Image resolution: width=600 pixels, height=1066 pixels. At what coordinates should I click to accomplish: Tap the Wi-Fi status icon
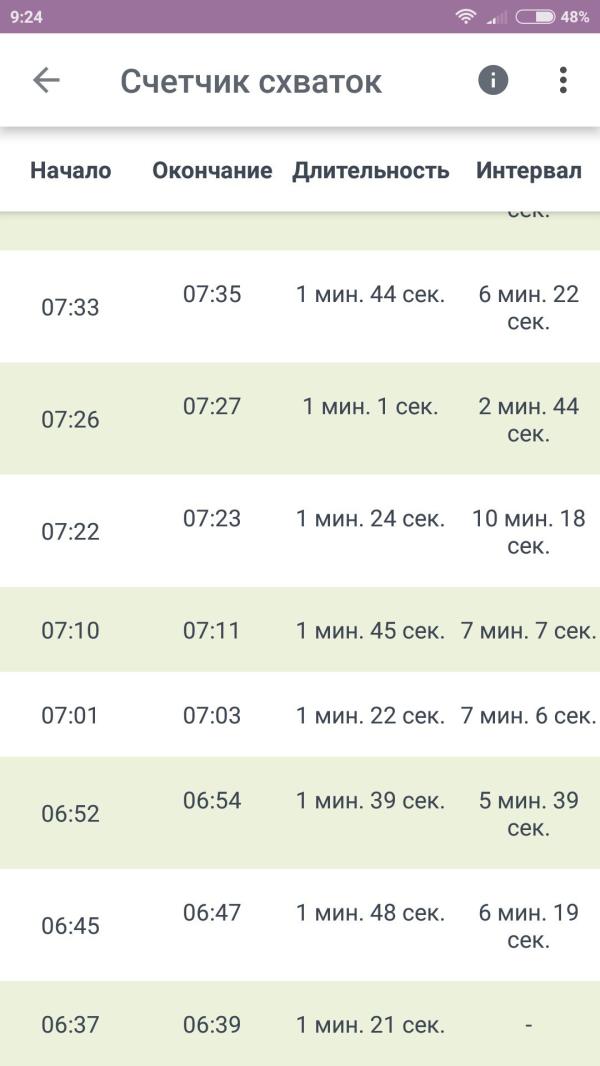[x=466, y=17]
